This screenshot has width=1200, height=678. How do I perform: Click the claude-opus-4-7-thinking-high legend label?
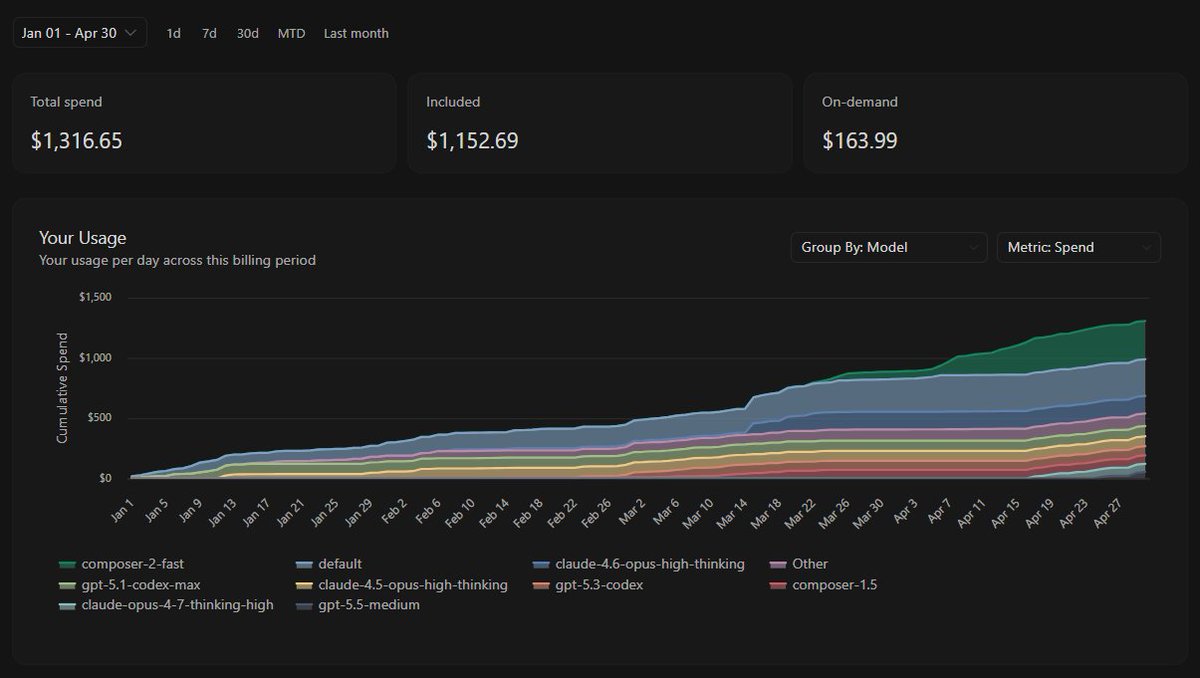178,606
